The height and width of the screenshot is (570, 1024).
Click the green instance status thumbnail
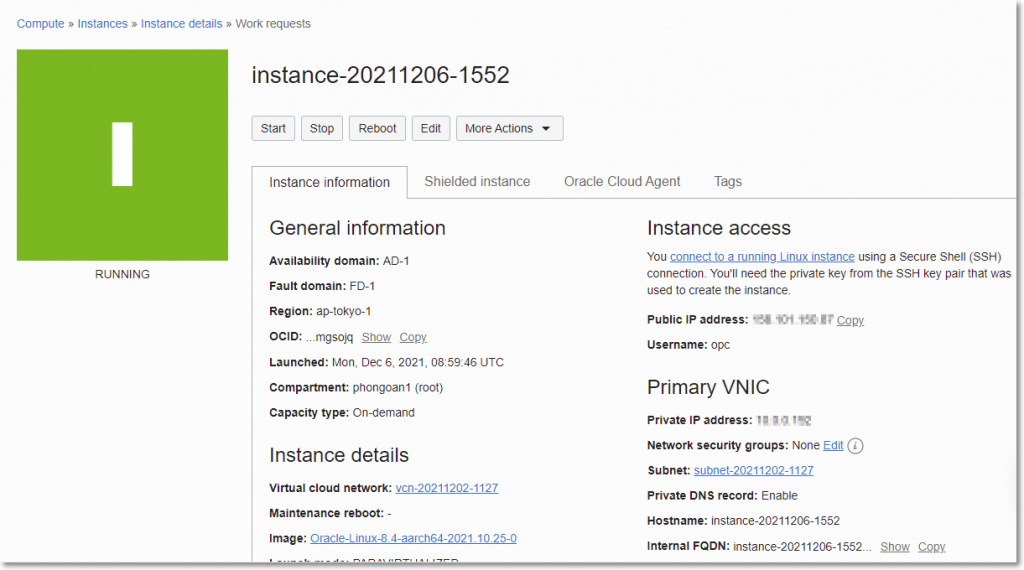point(122,155)
